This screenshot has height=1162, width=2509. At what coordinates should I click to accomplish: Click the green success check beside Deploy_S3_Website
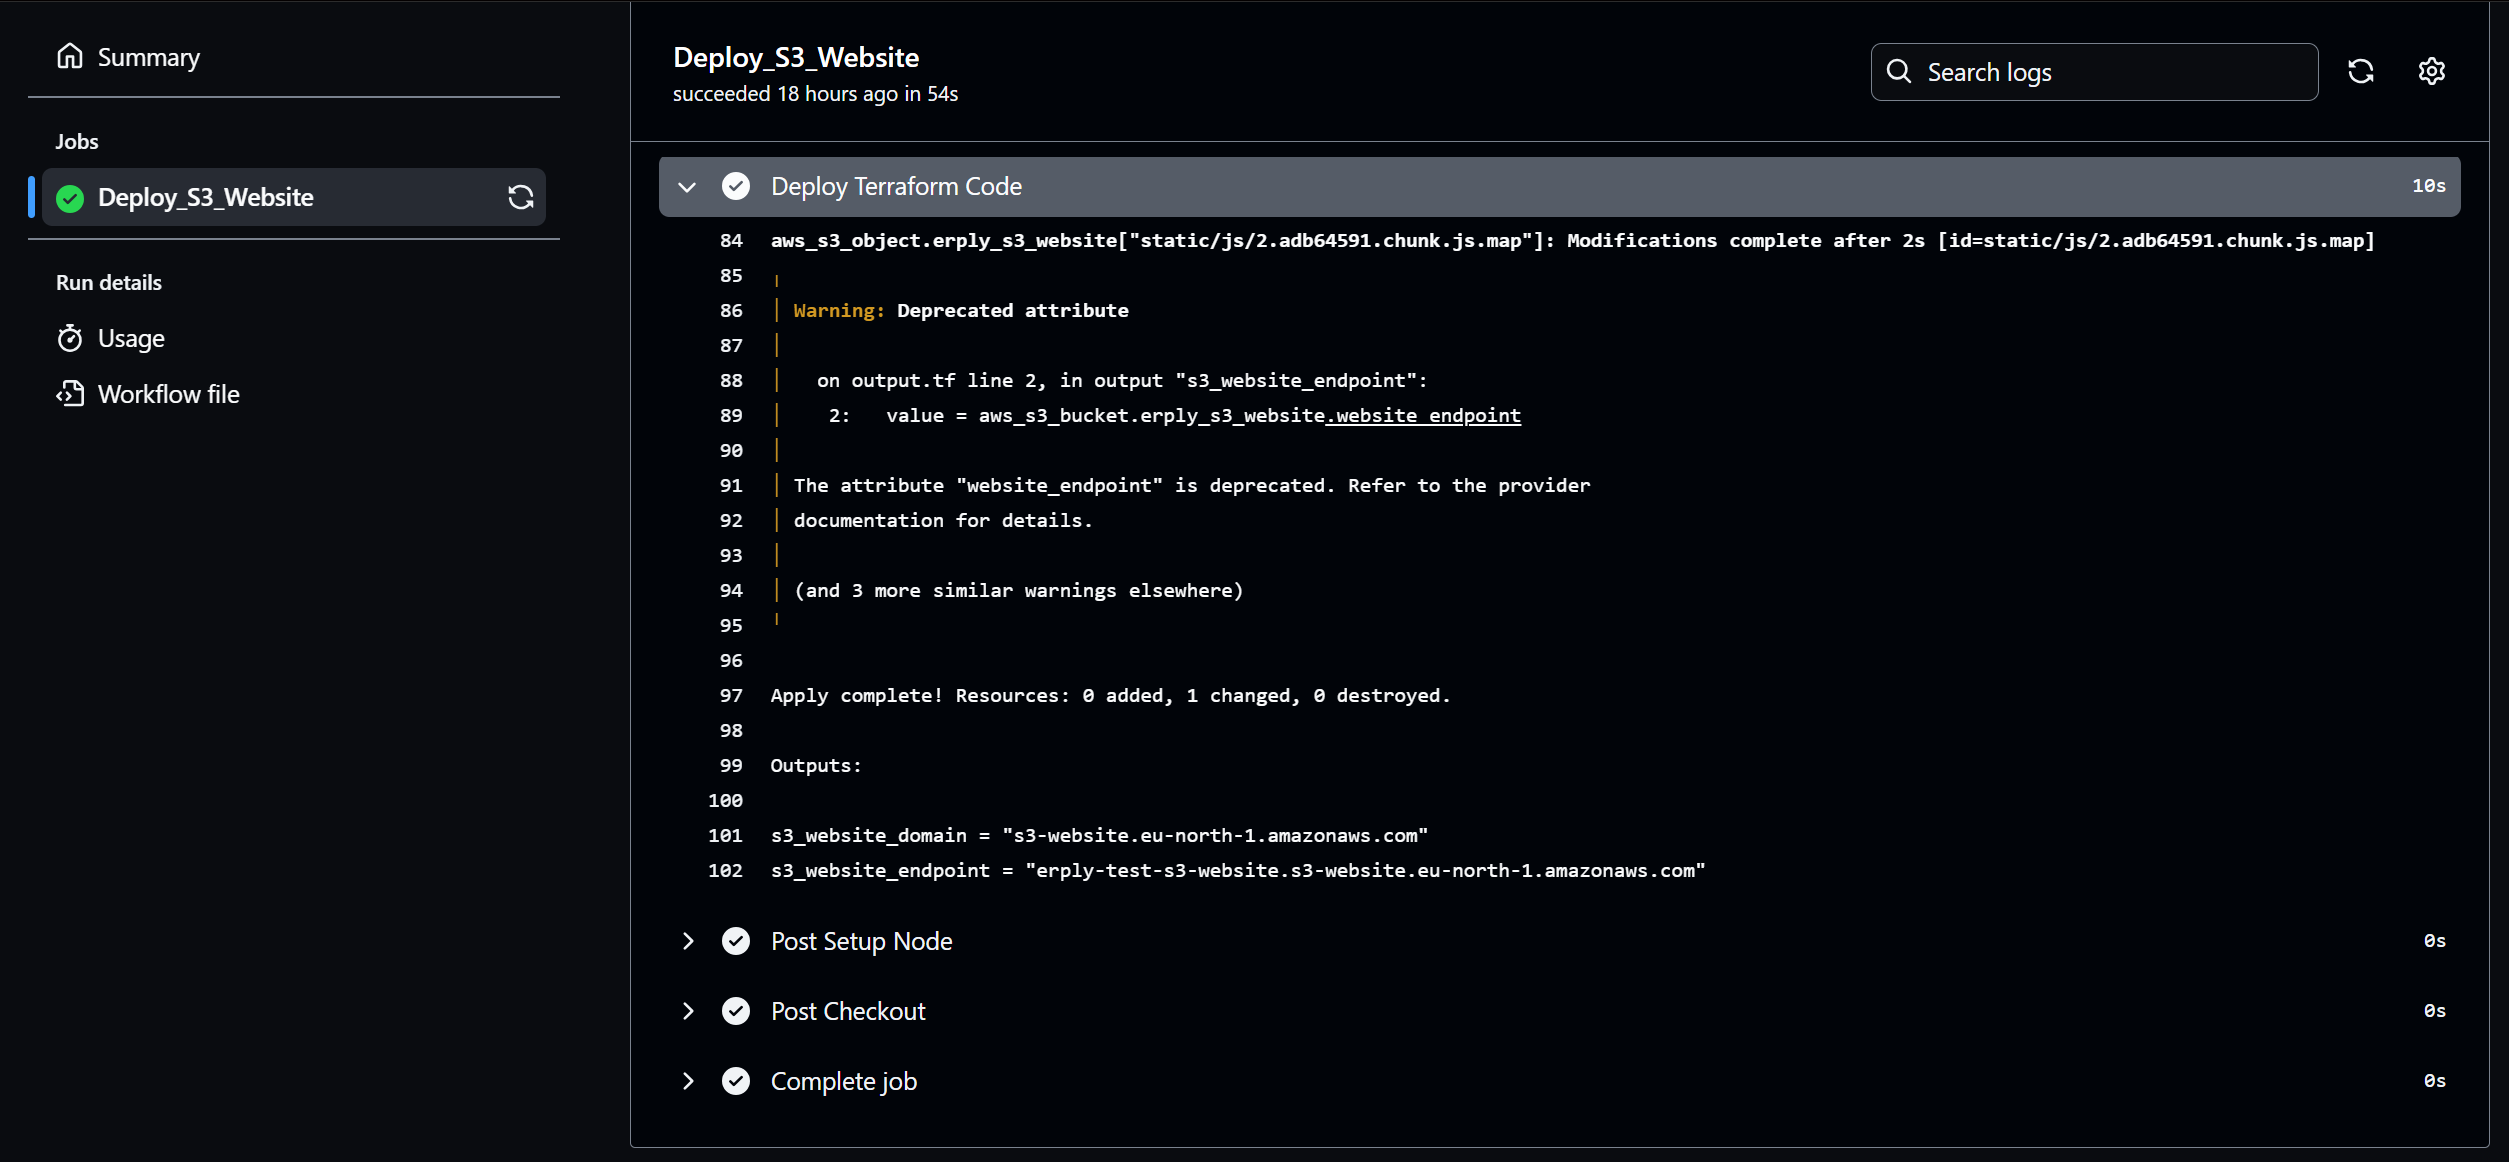[x=70, y=198]
